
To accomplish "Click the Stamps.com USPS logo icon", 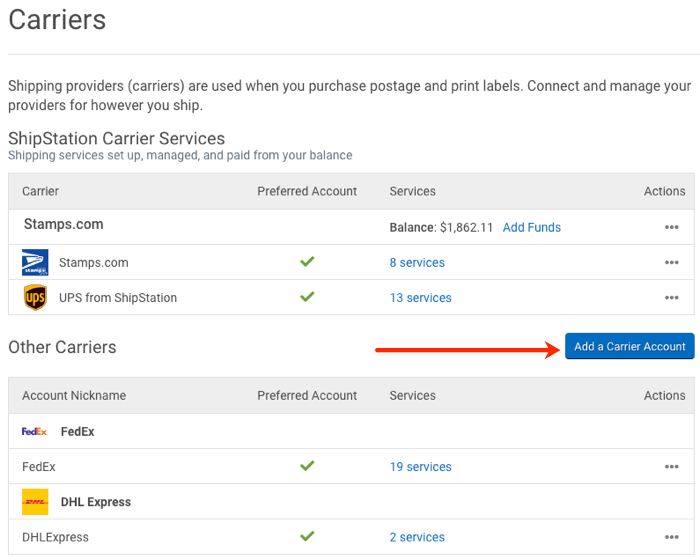I will [x=35, y=263].
